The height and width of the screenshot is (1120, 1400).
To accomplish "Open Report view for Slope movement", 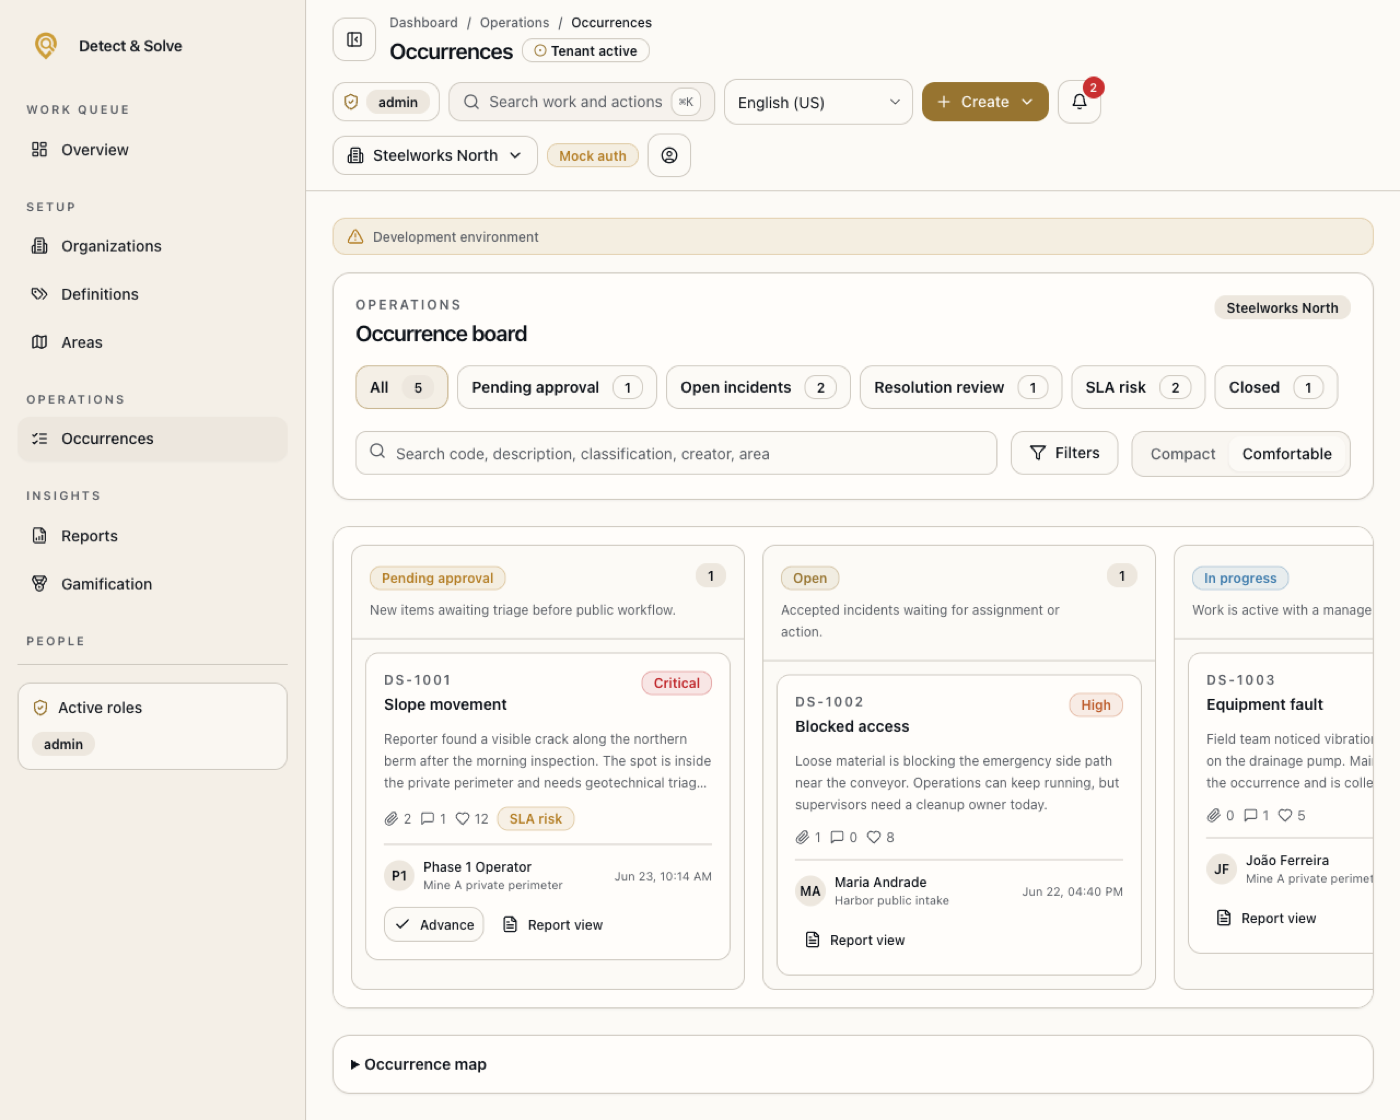I will click(553, 924).
